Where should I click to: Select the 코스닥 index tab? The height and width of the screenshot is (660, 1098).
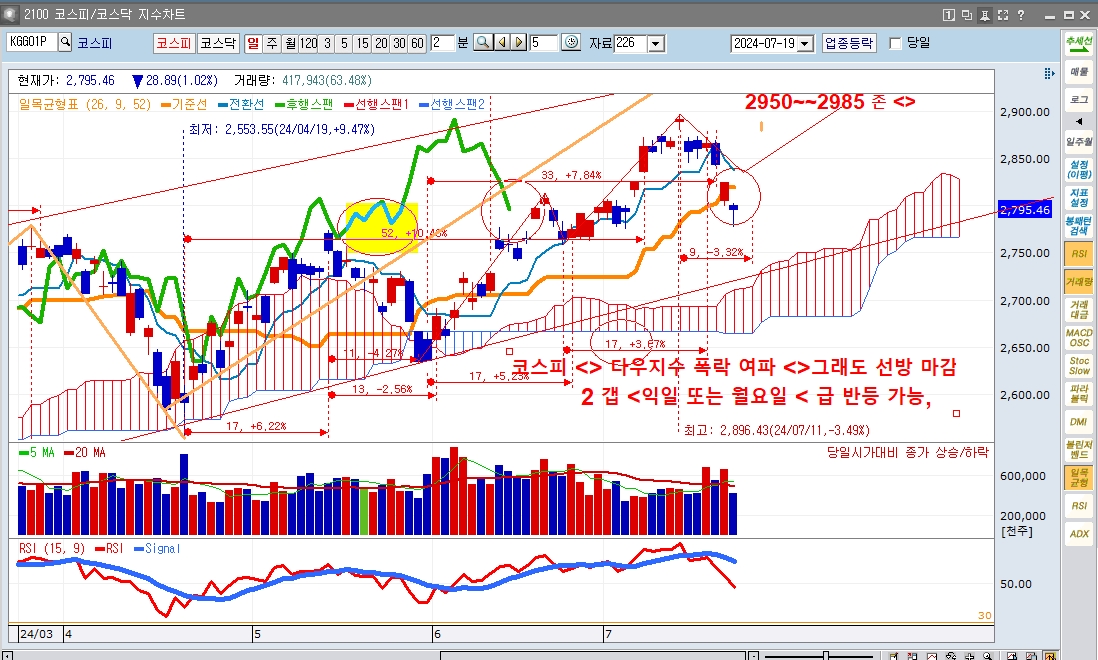[x=218, y=43]
